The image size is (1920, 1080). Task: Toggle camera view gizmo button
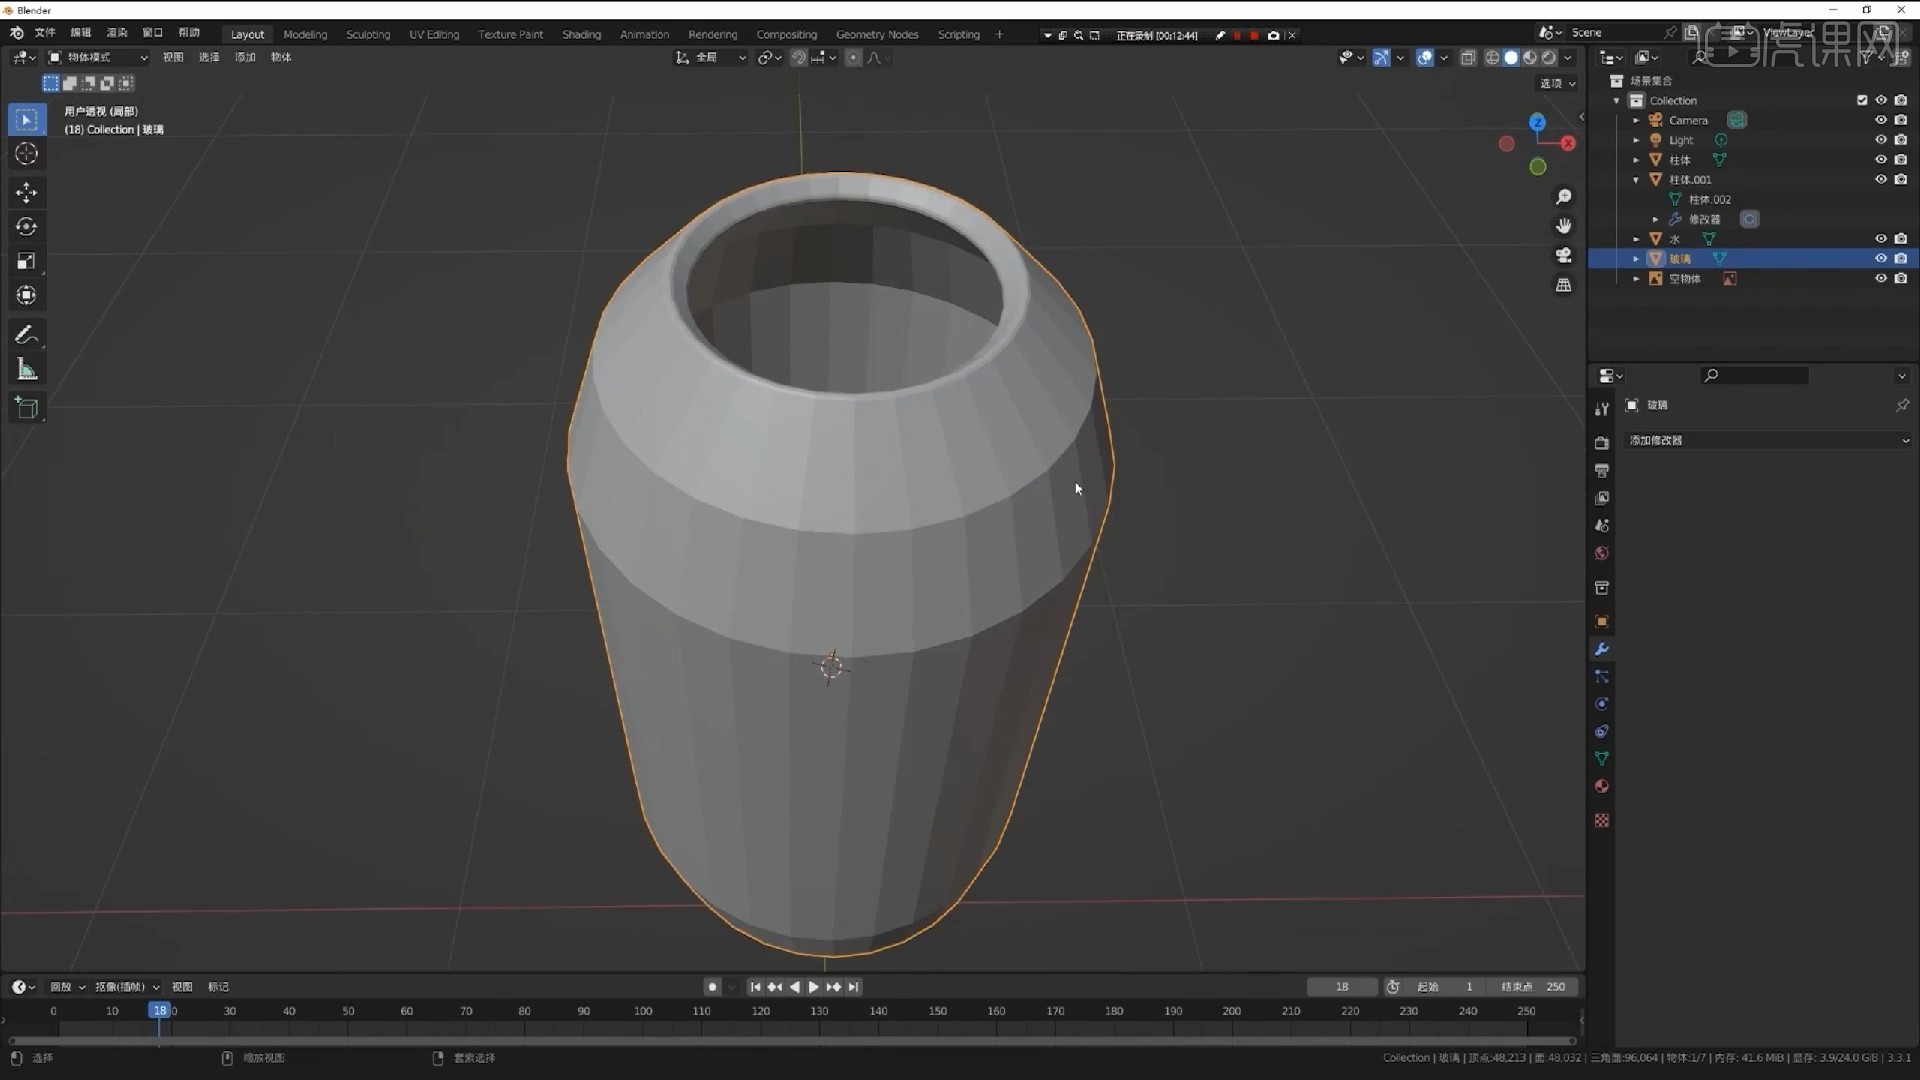click(x=1564, y=255)
